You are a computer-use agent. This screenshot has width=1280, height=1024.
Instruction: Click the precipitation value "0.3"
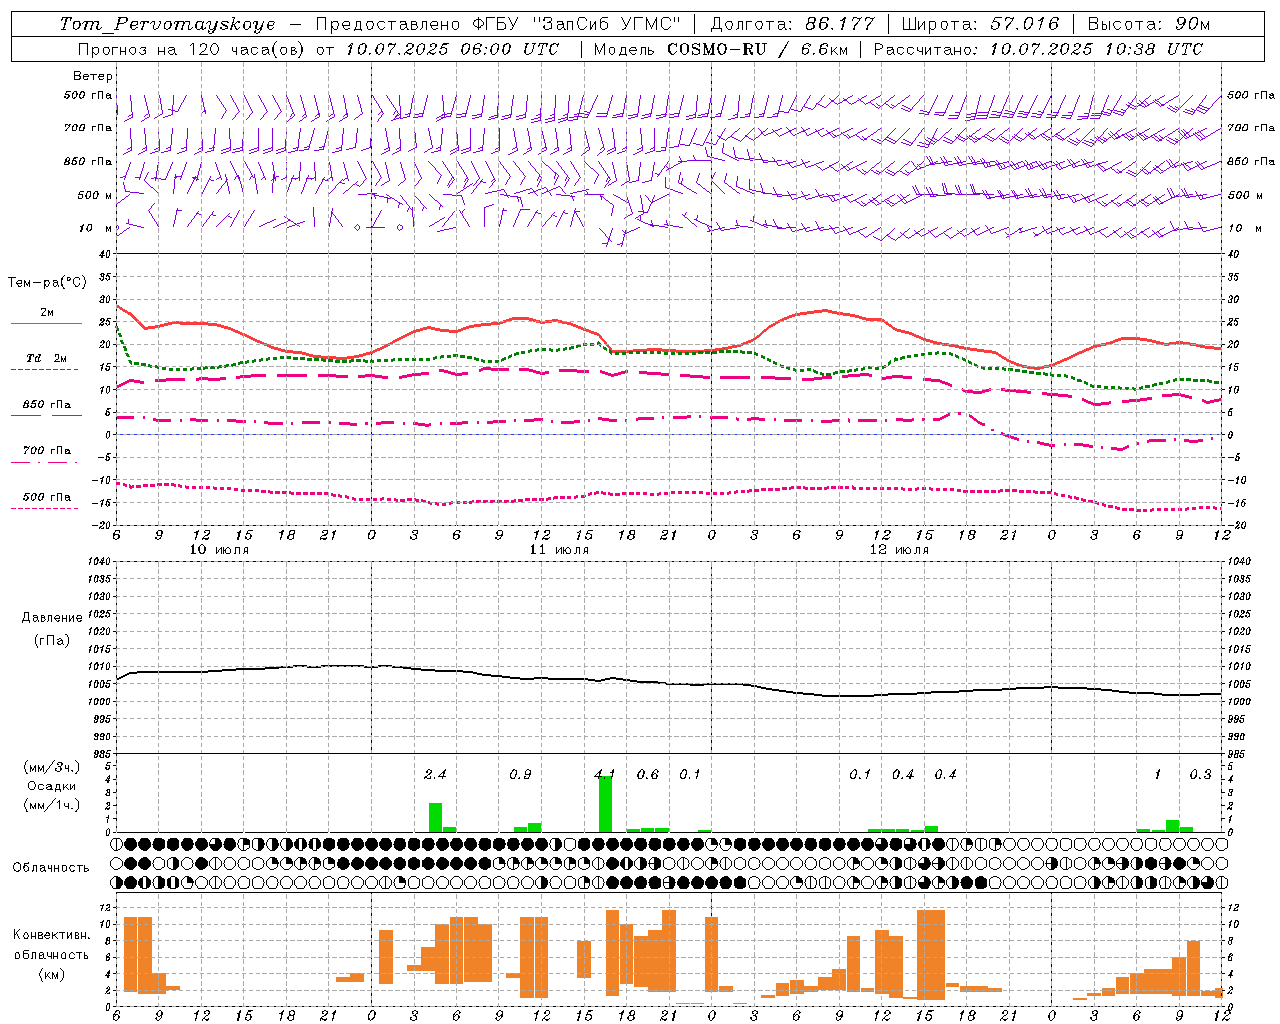coord(1200,774)
